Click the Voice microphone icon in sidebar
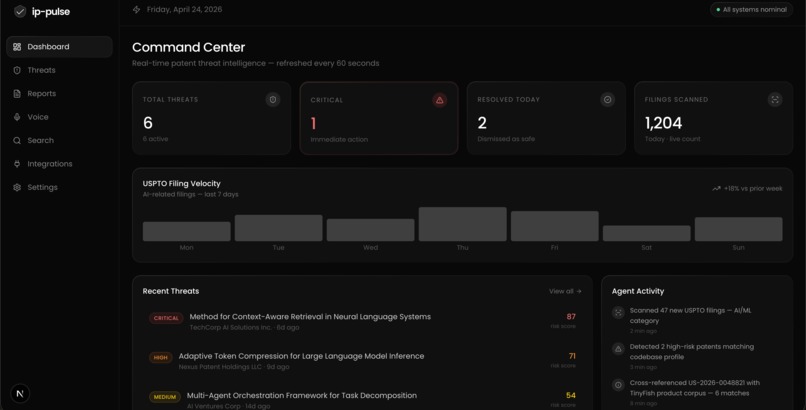Screen dimensions: 806x410 click(17, 117)
